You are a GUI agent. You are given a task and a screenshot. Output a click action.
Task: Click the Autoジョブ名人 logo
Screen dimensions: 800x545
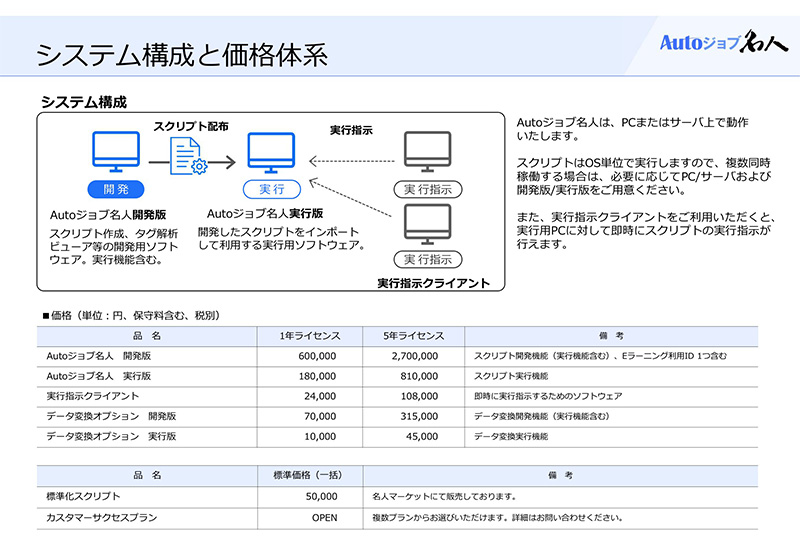(x=723, y=41)
